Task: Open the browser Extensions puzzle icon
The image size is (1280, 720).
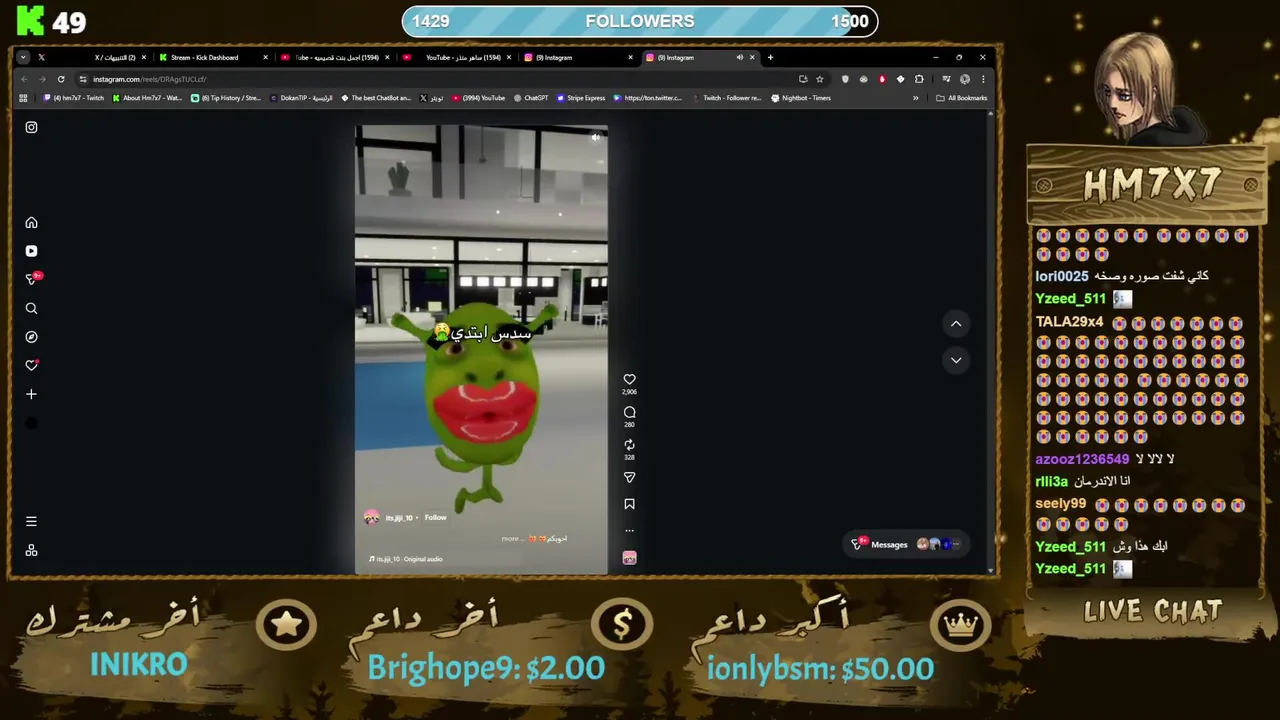Action: coord(919,79)
